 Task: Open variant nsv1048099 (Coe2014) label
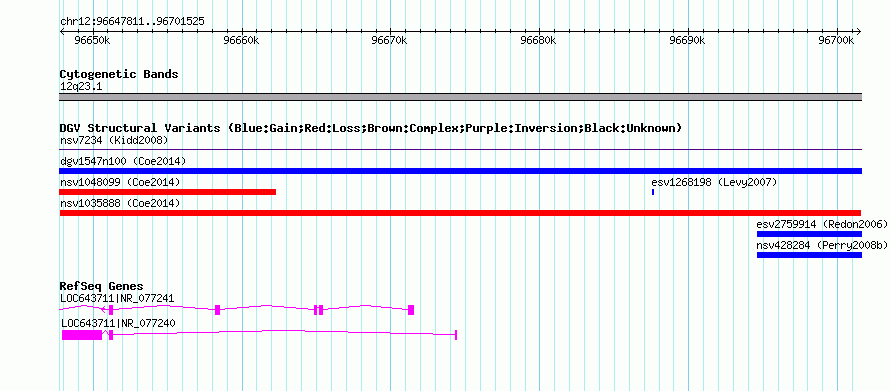[x=120, y=182]
